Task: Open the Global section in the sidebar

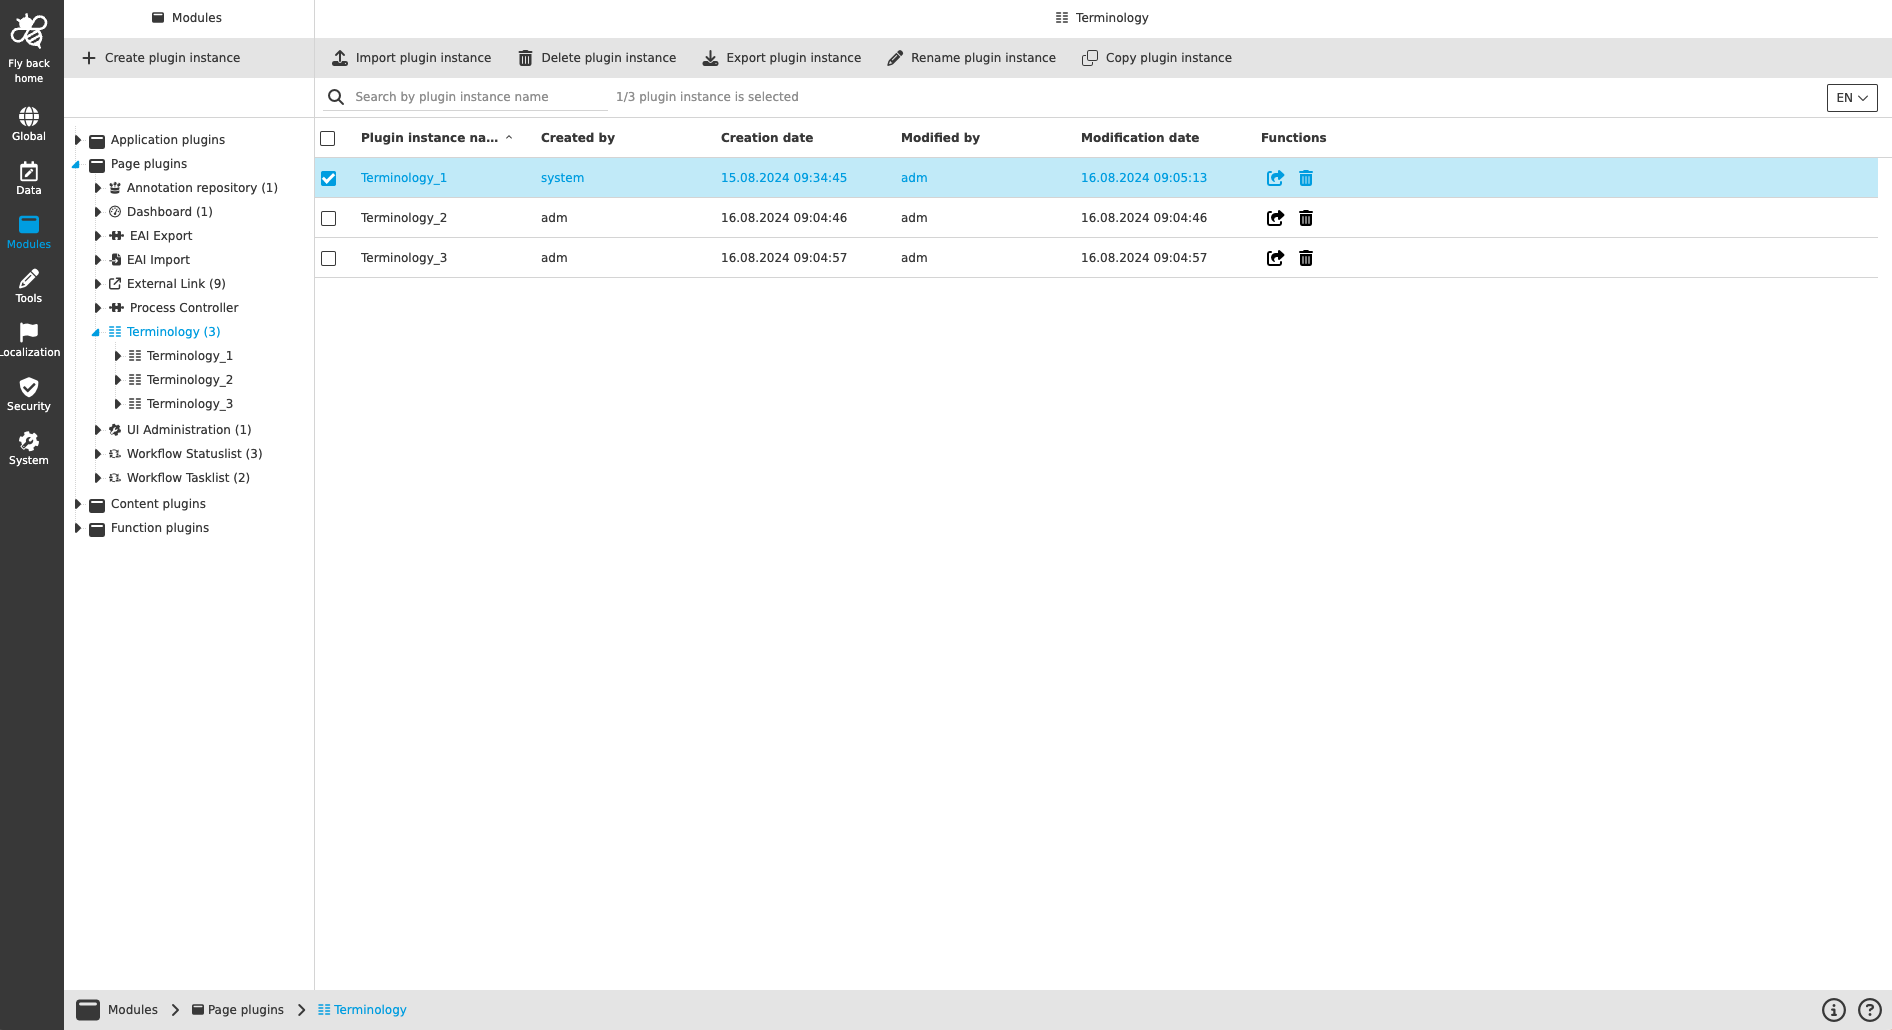Action: pos(28,123)
